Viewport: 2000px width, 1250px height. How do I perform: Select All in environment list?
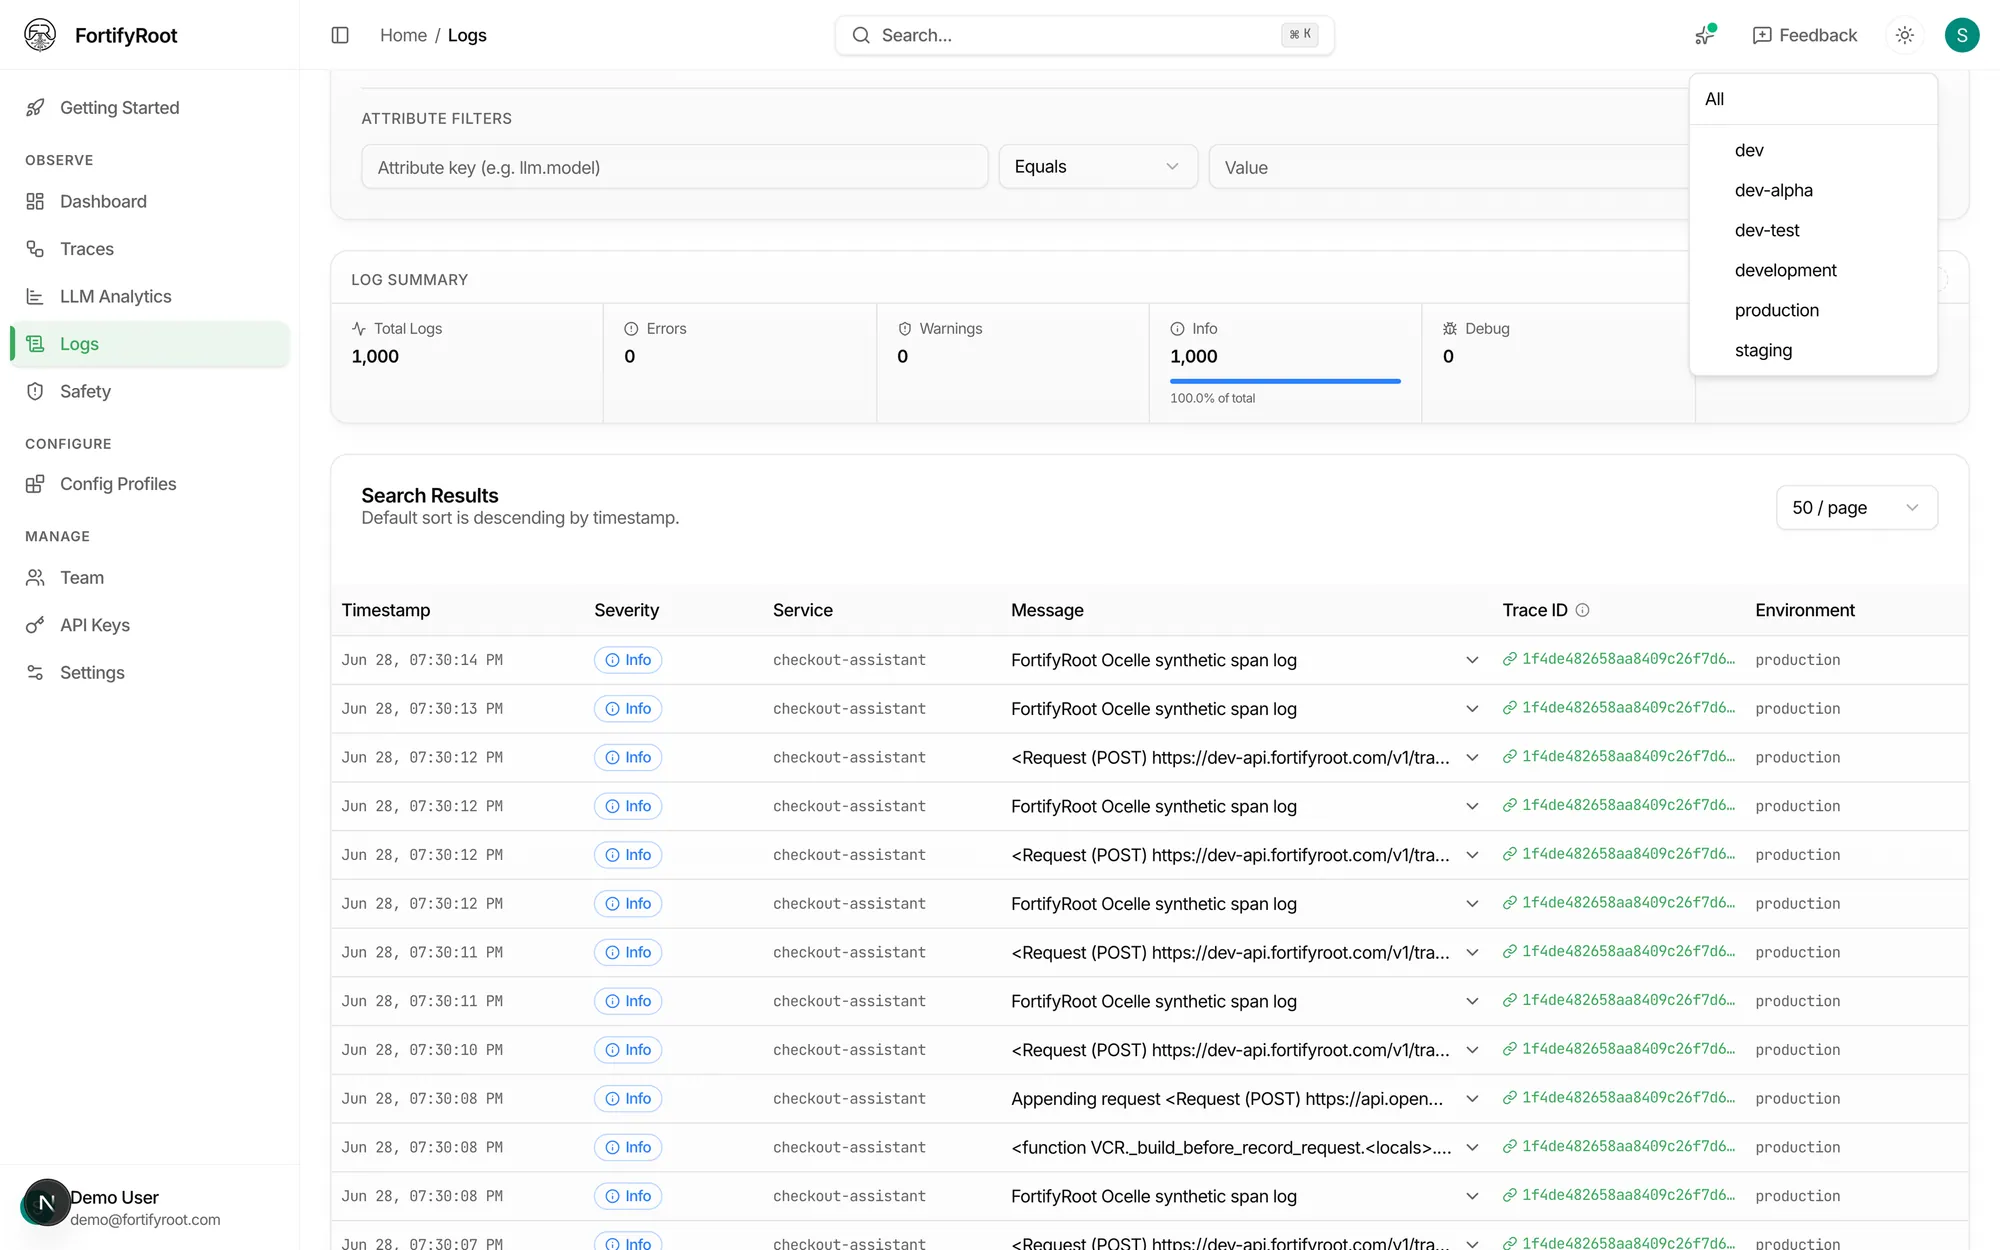[x=1813, y=99]
